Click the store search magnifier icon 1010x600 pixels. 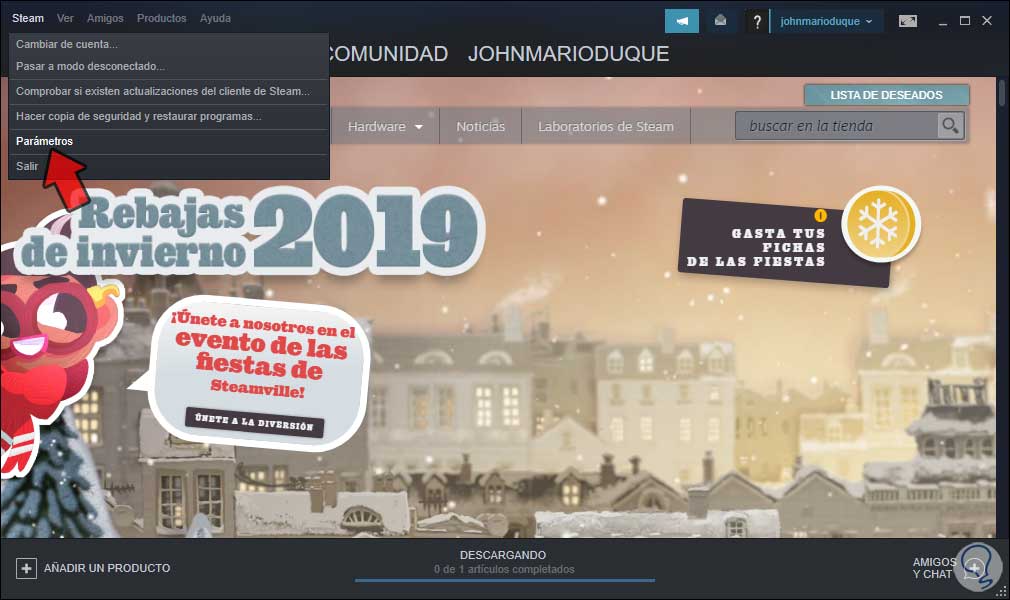click(950, 126)
